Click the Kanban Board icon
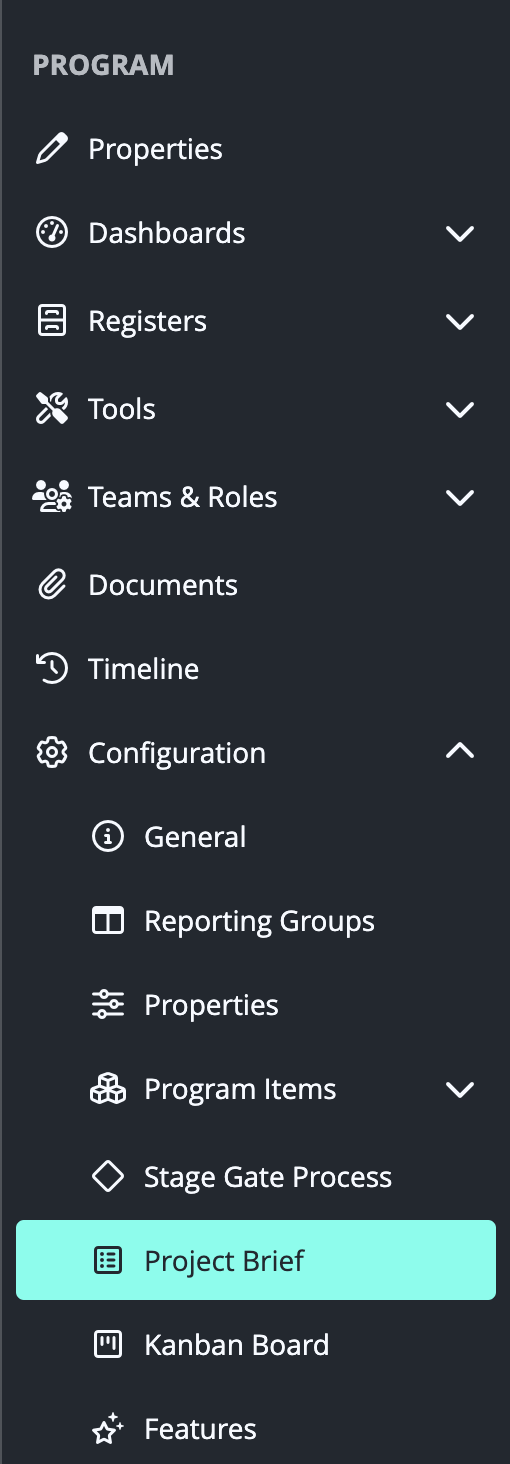This screenshot has height=1464, width=510. point(107,1345)
